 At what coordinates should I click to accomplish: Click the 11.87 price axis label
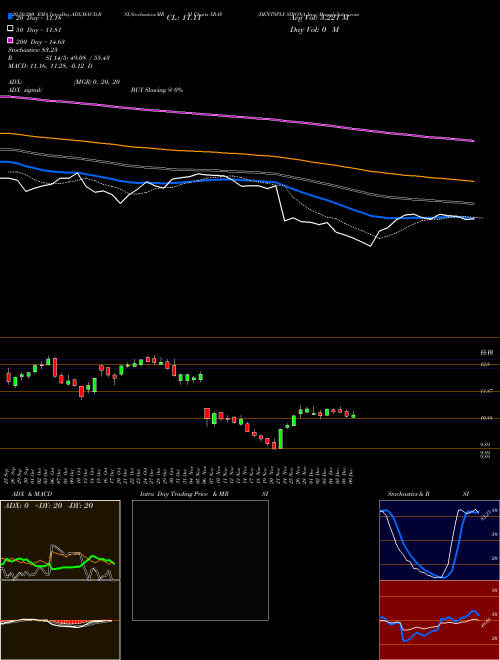[486, 391]
